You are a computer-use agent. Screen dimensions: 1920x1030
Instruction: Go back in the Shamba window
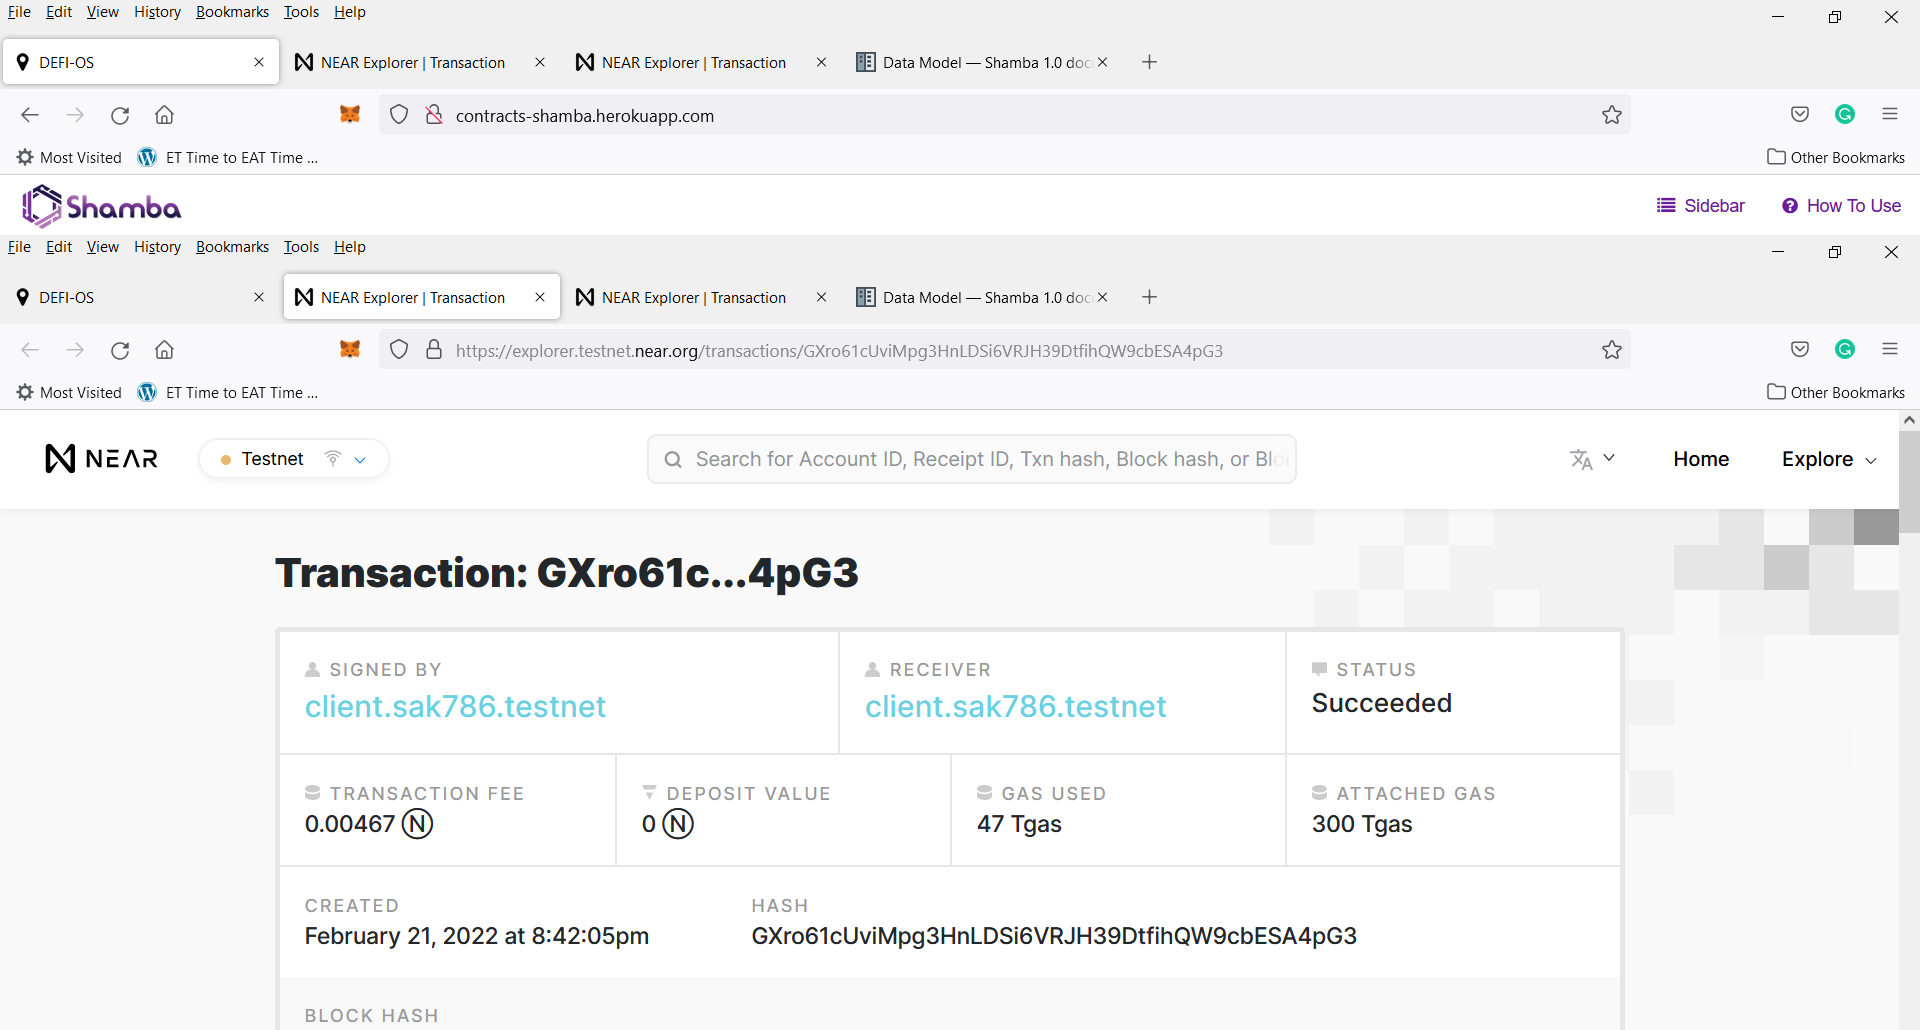[30, 115]
